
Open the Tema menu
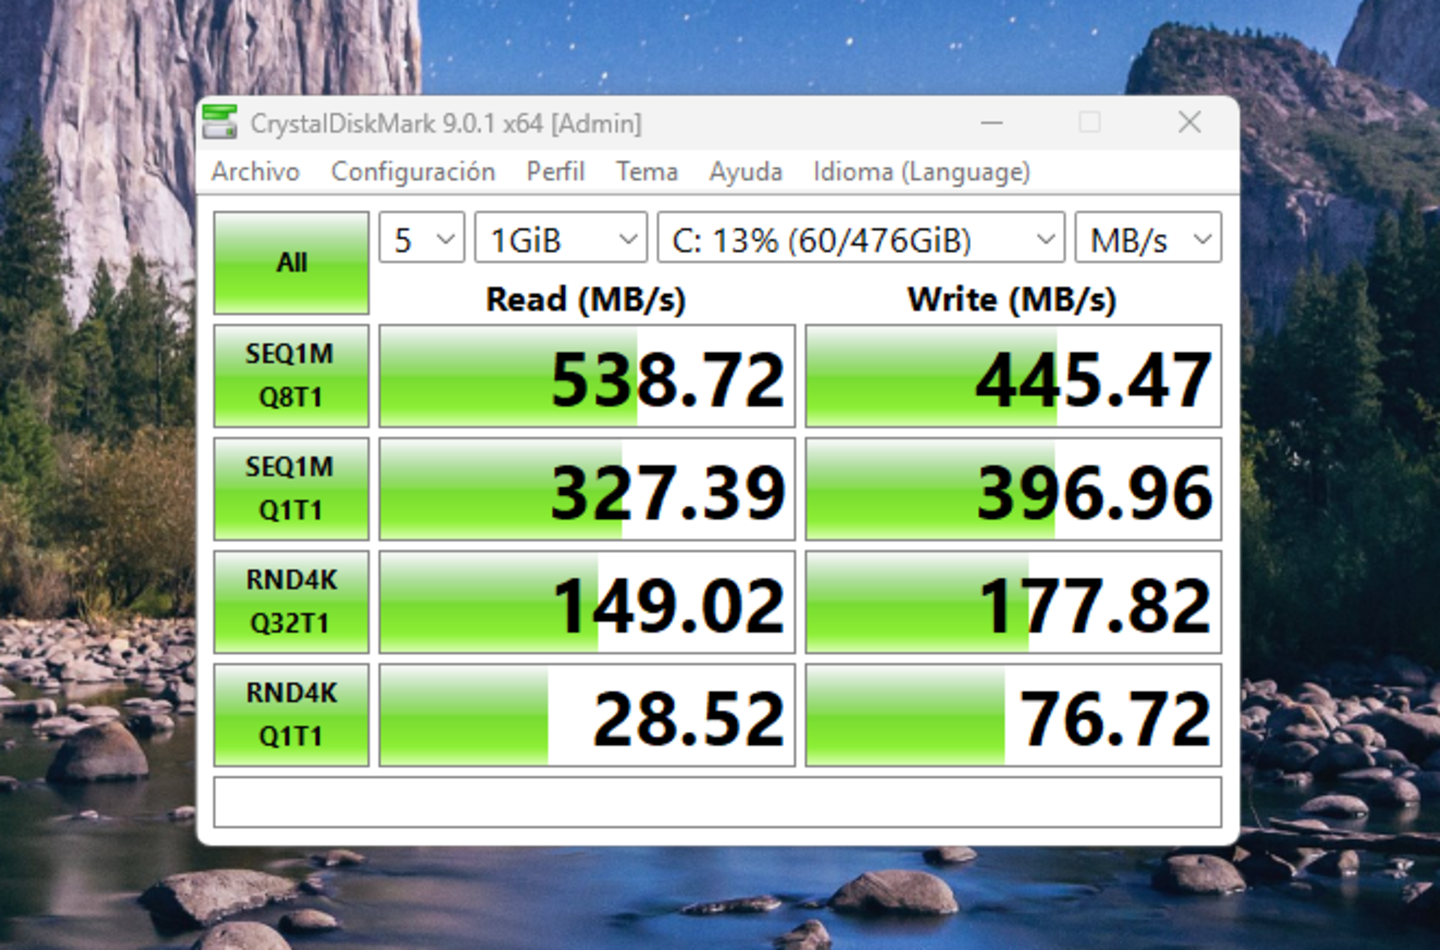click(x=646, y=172)
